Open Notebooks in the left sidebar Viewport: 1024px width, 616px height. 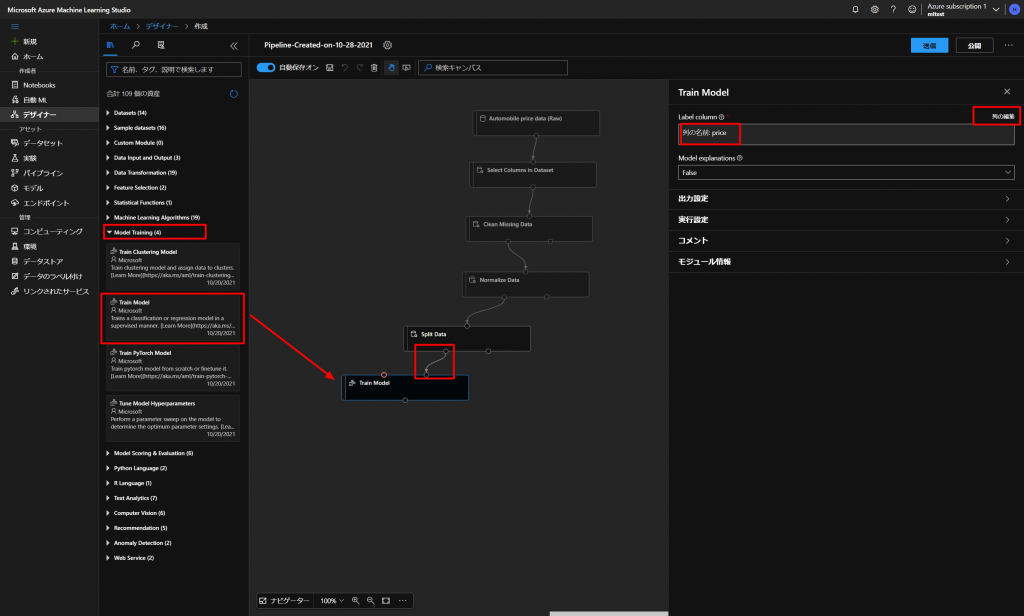pyautogui.click(x=40, y=85)
